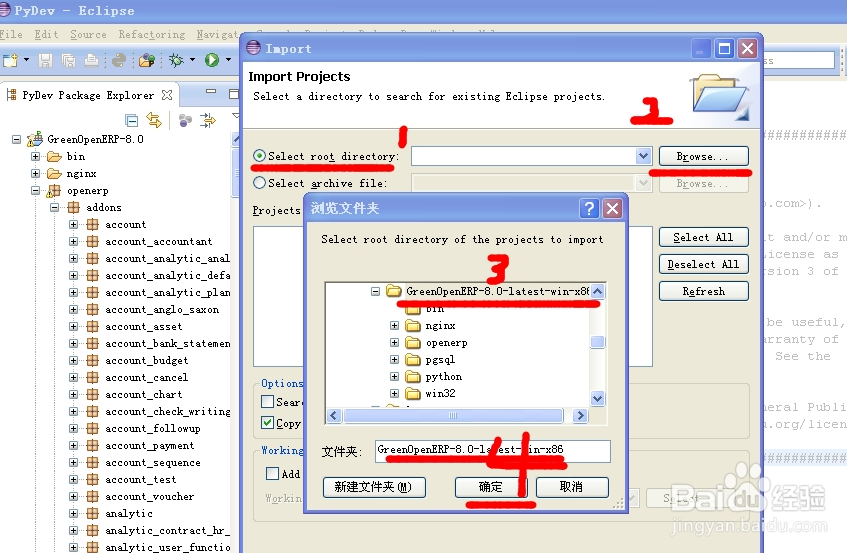
Task: Toggle the Search nested projects checkbox
Action: click(267, 402)
